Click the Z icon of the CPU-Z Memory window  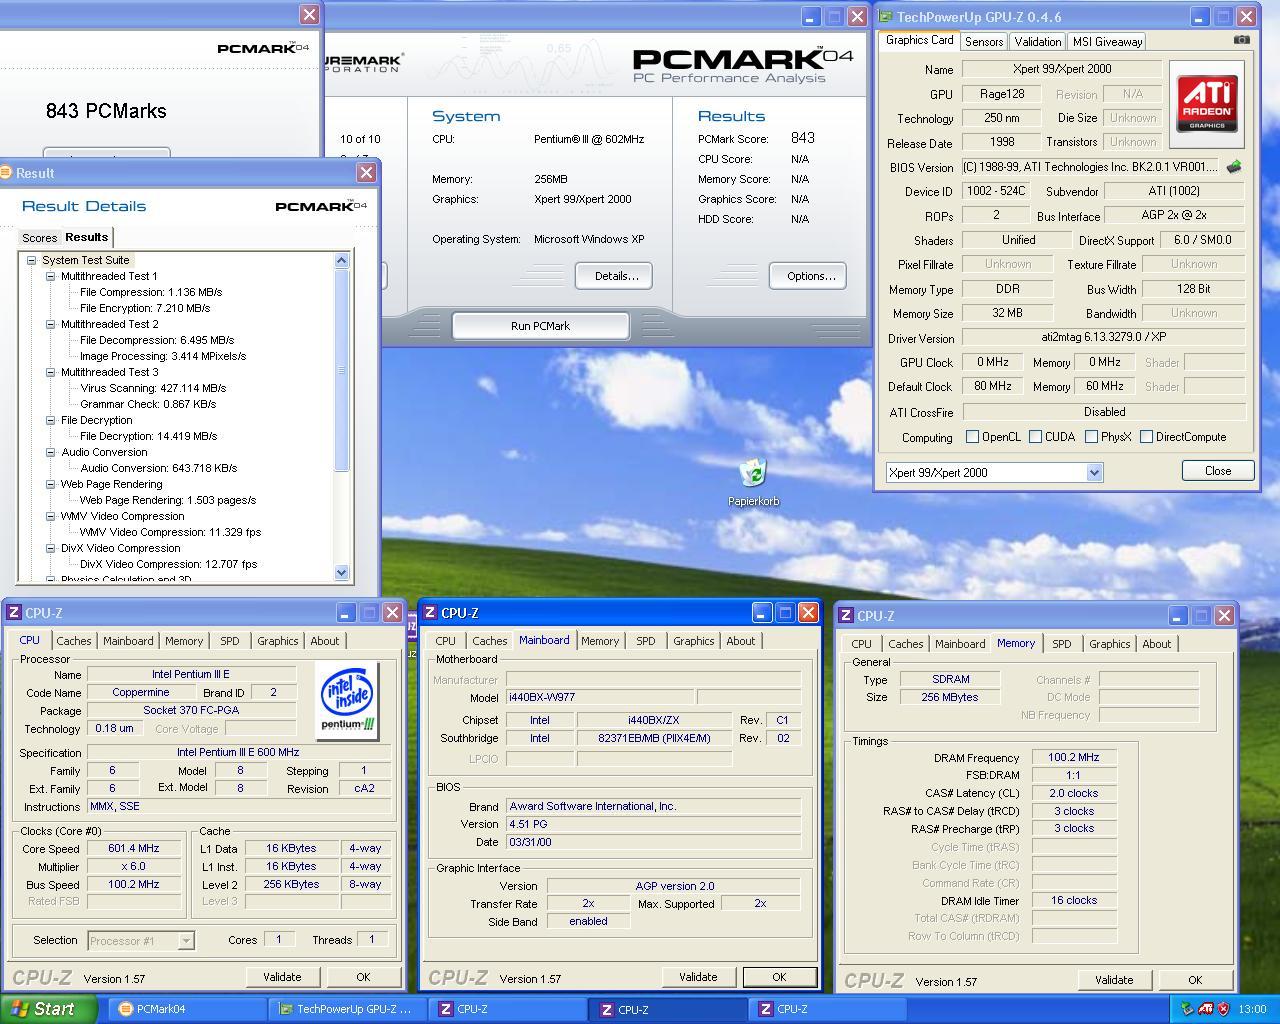[x=845, y=616]
